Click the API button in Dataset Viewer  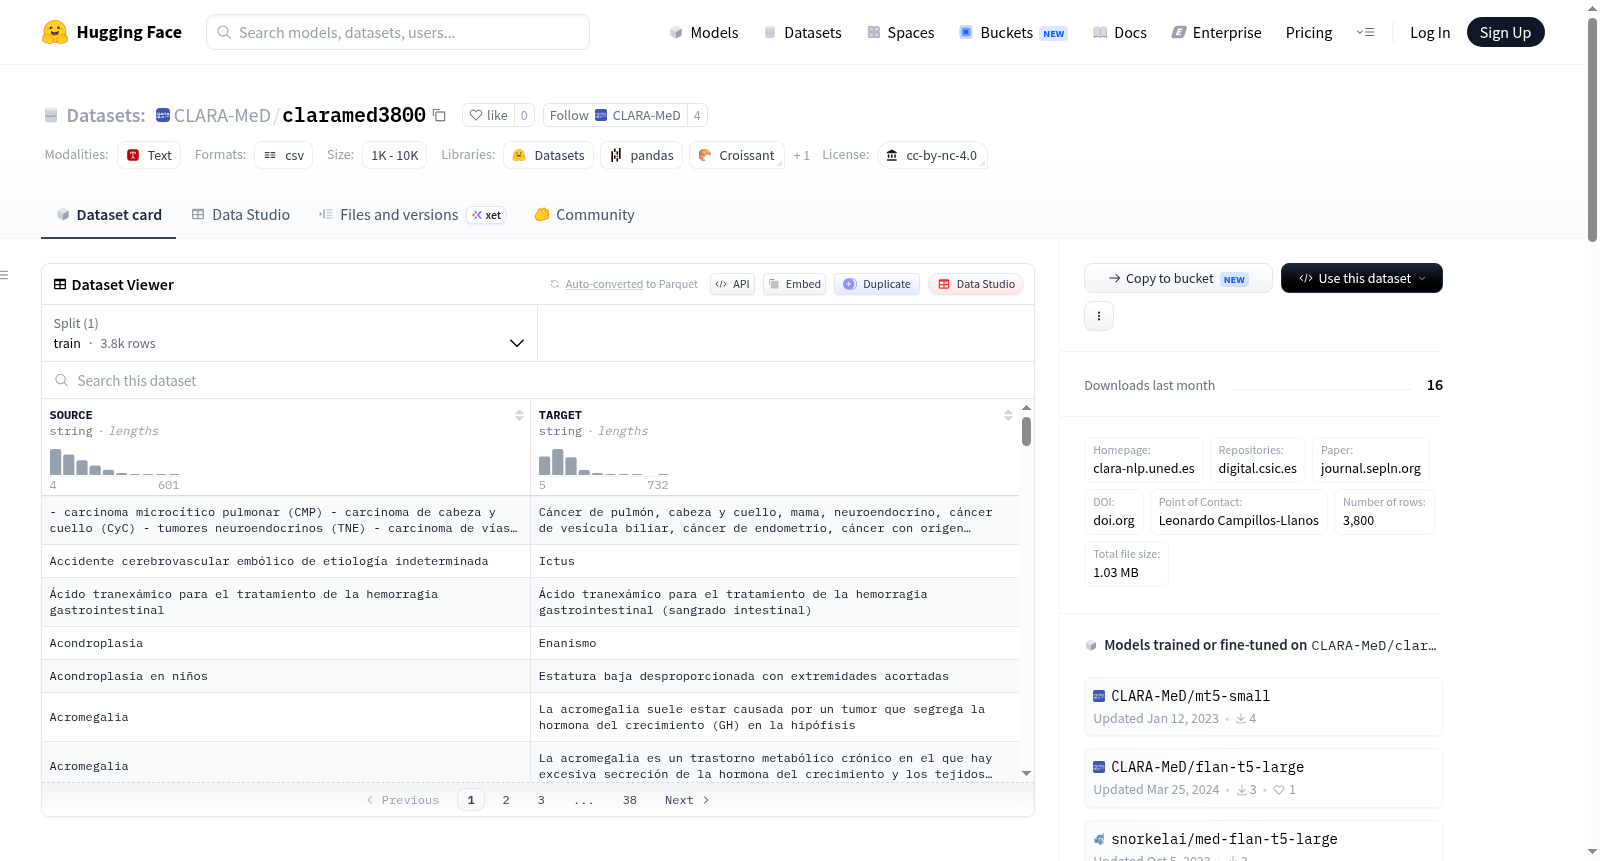tap(733, 284)
